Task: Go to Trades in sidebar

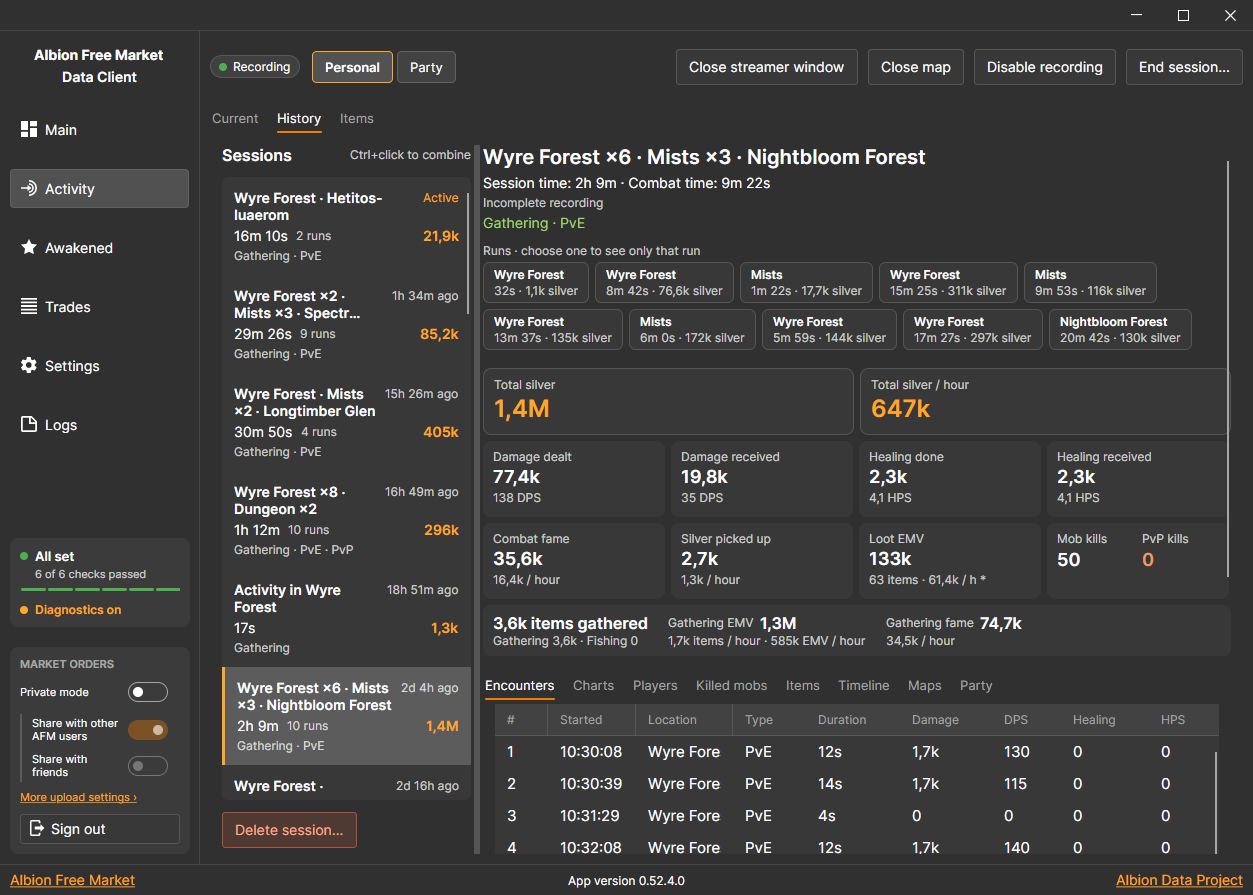Action: click(99, 307)
